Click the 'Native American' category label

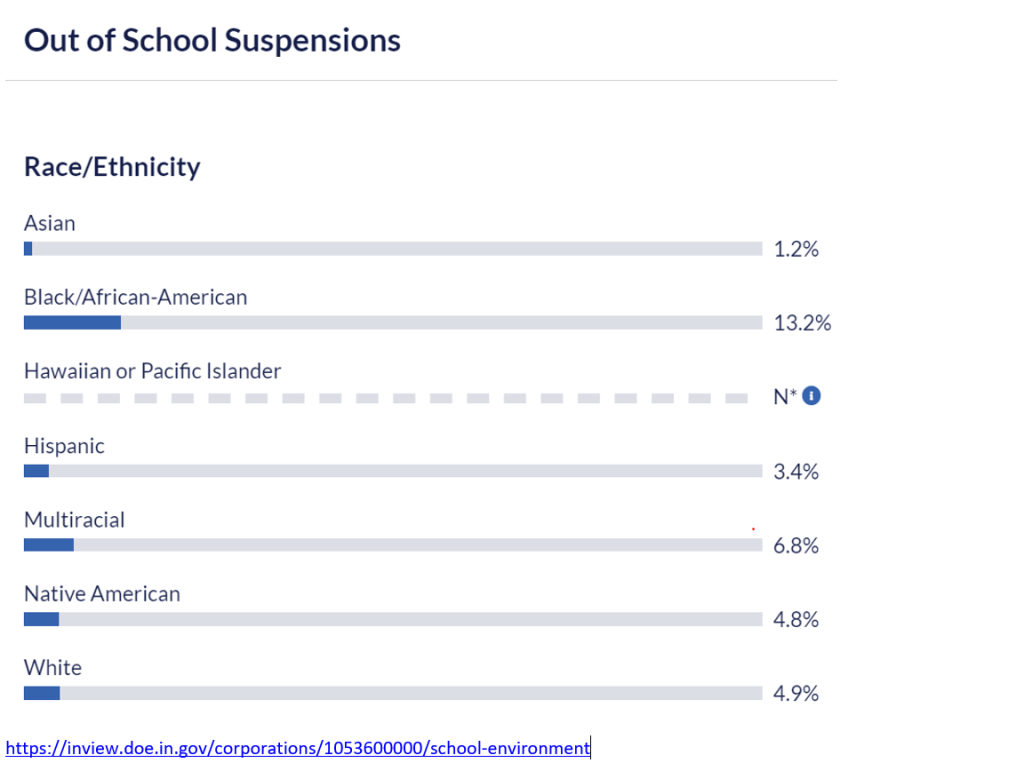tap(102, 593)
